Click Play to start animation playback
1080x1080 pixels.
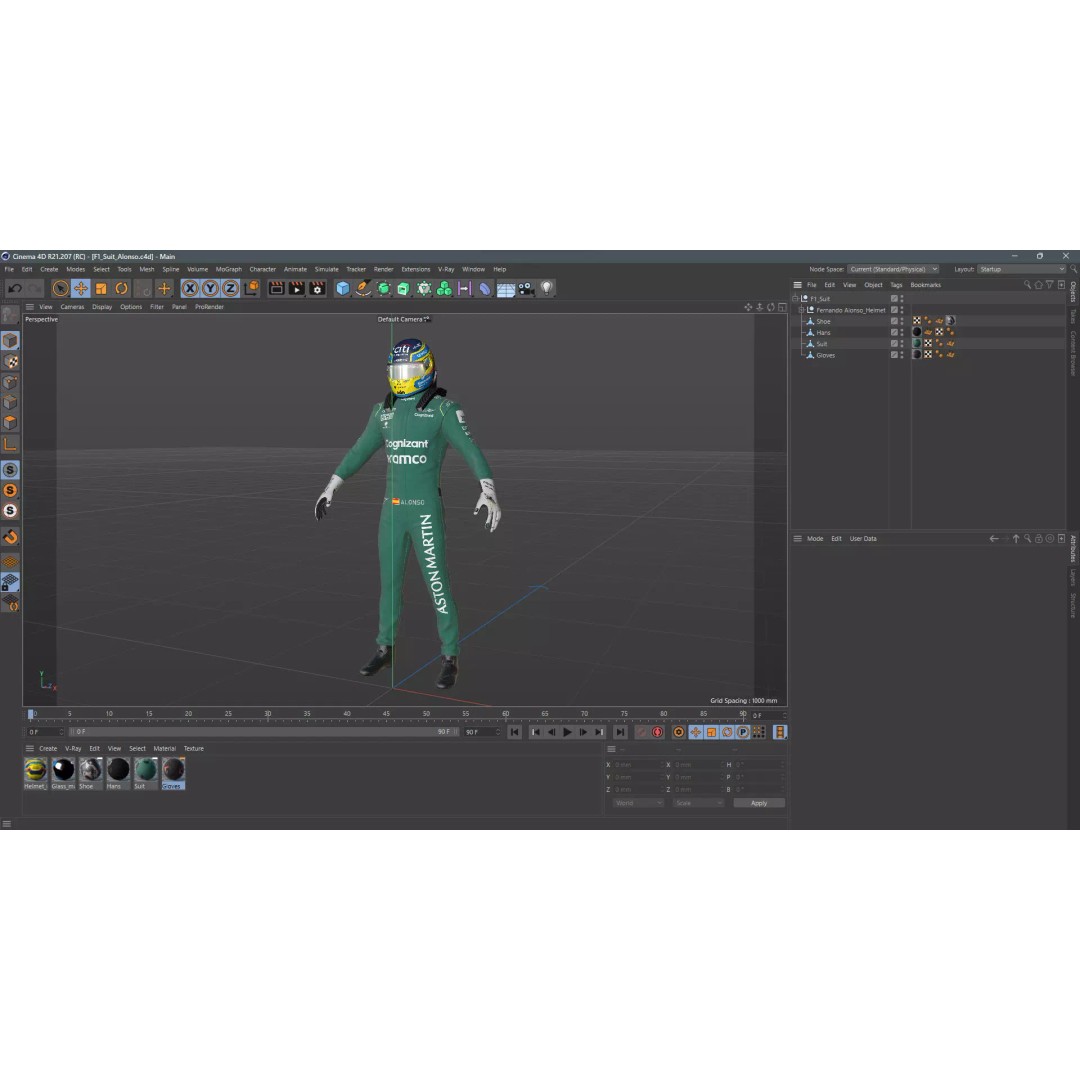pyautogui.click(x=567, y=732)
